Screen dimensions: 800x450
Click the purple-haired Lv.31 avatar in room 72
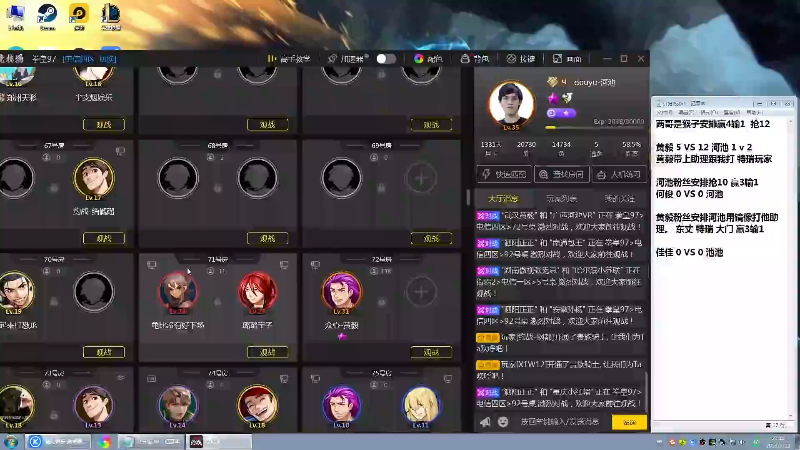pyautogui.click(x=341, y=292)
